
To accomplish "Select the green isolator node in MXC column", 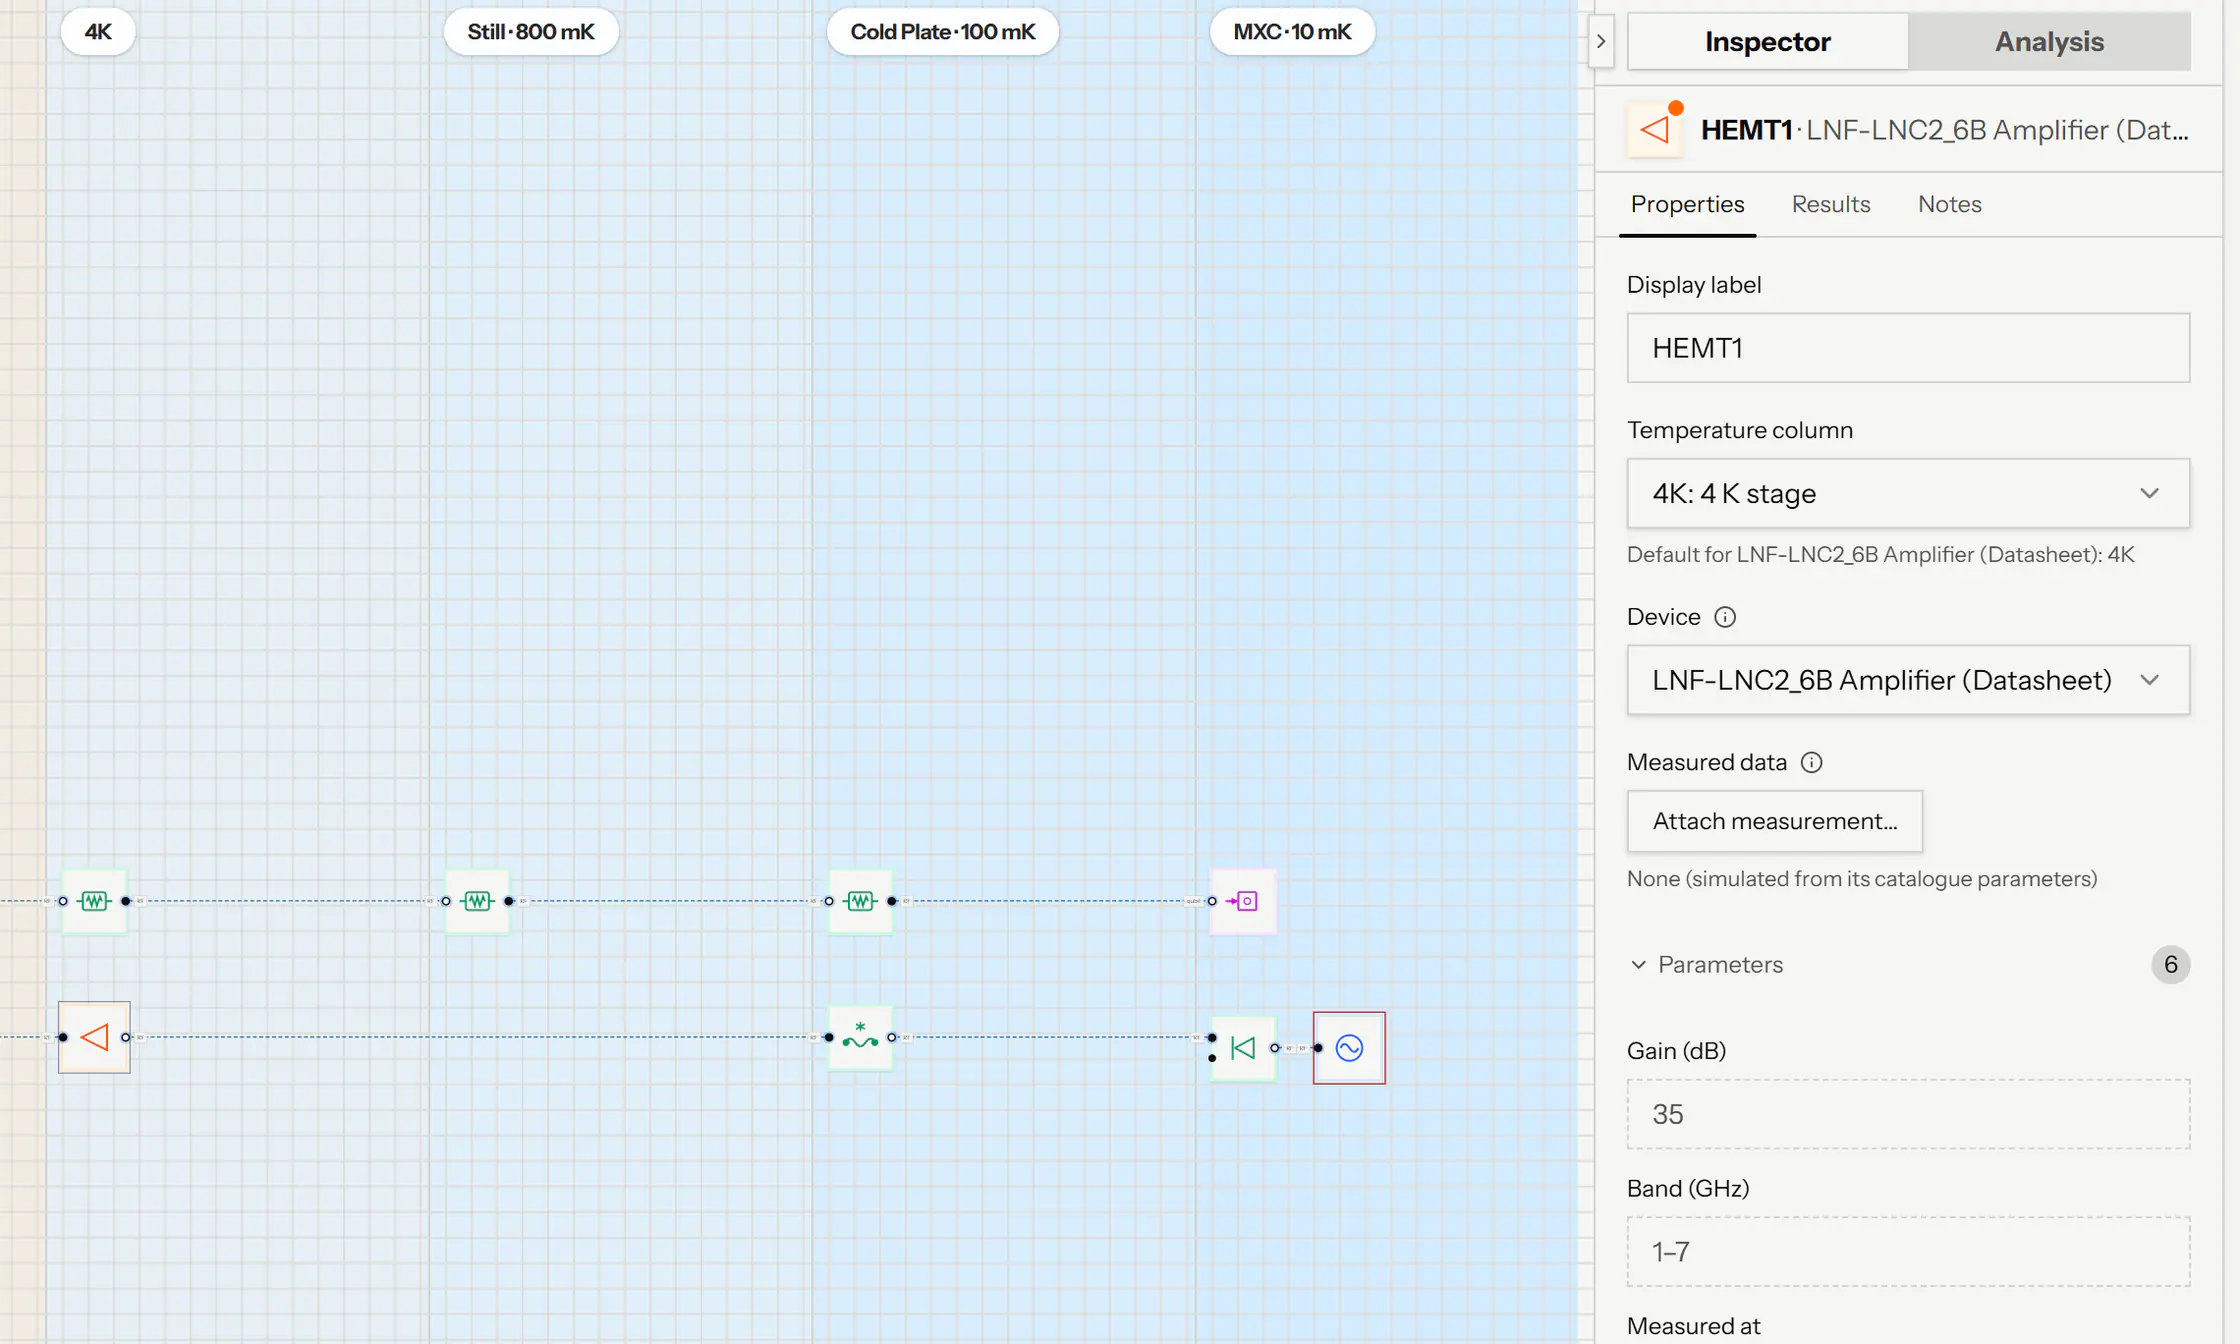I will (x=1243, y=1048).
